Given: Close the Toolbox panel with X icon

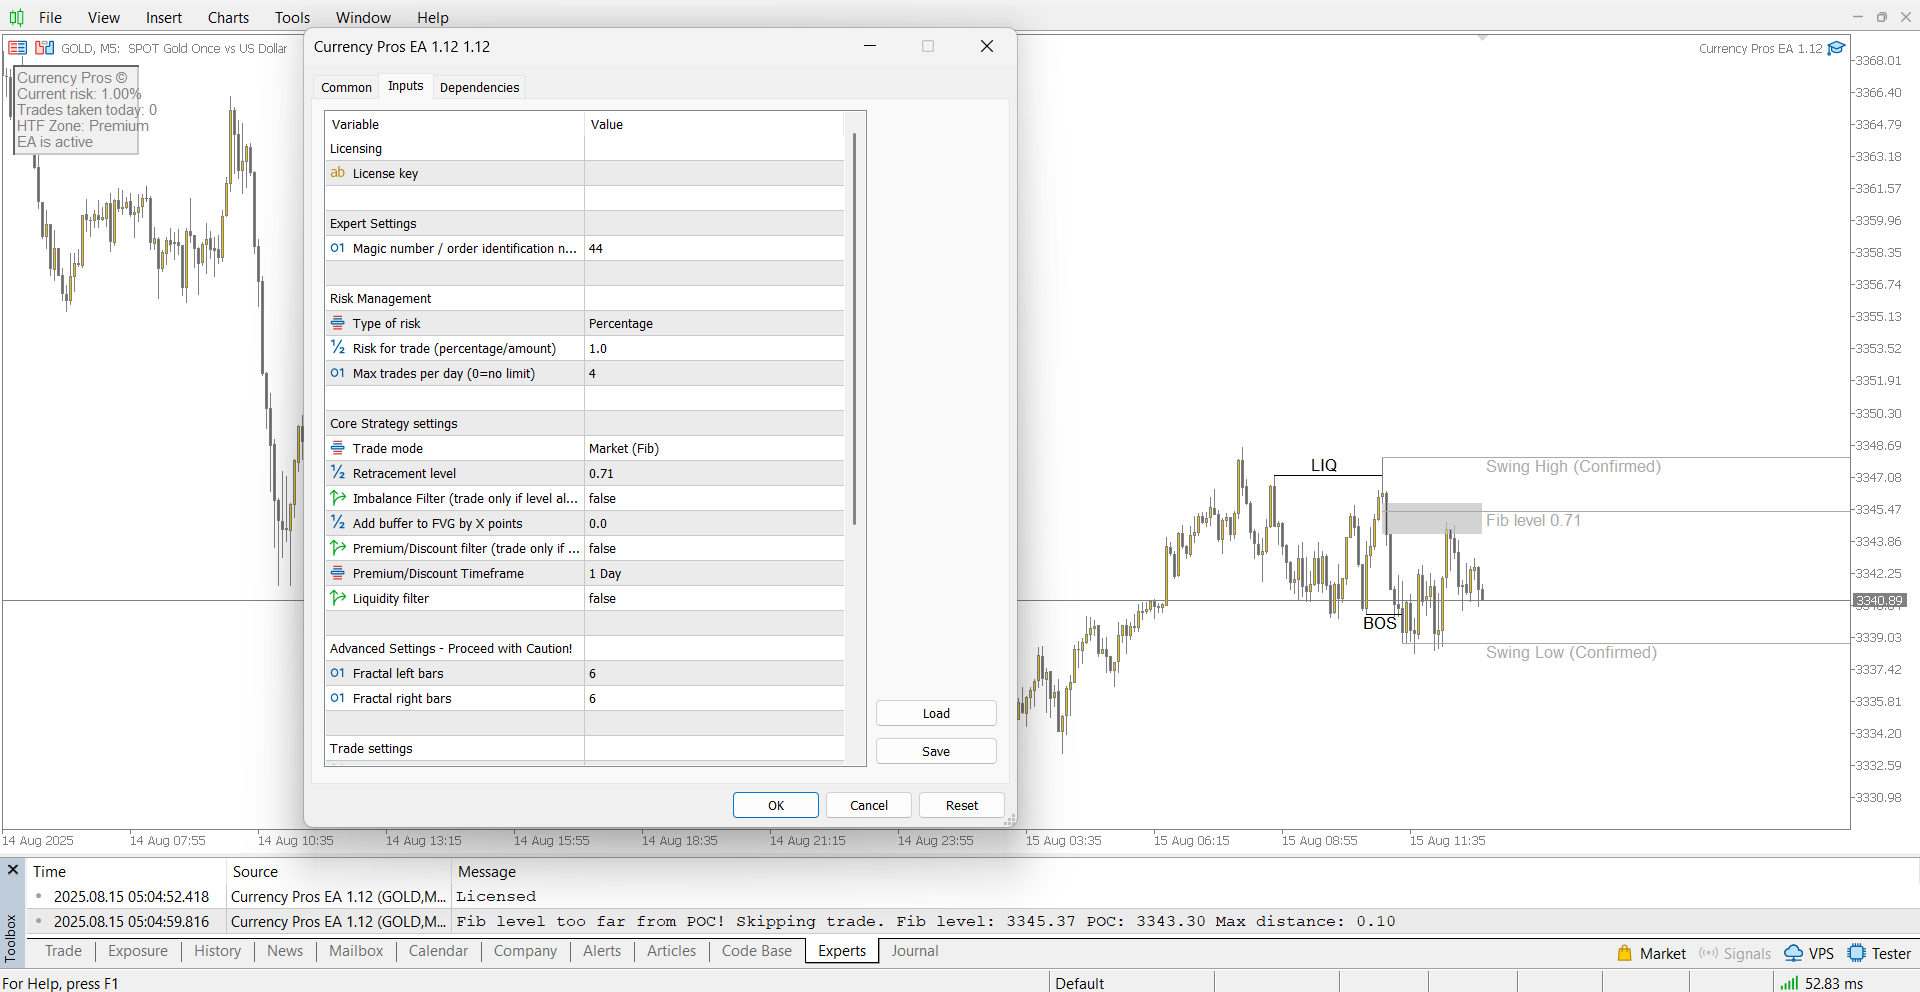Looking at the screenshot, I should [13, 870].
